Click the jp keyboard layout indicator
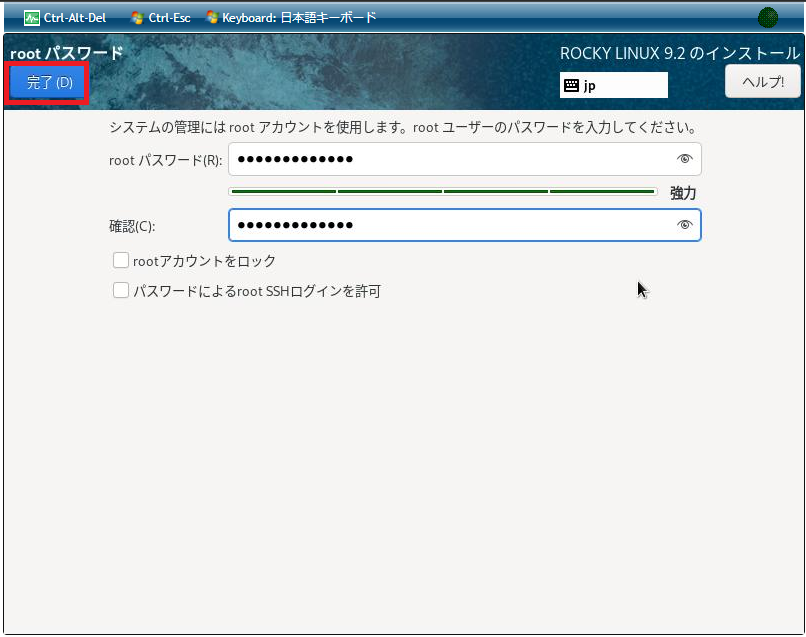This screenshot has width=806, height=637. pyautogui.click(x=613, y=85)
